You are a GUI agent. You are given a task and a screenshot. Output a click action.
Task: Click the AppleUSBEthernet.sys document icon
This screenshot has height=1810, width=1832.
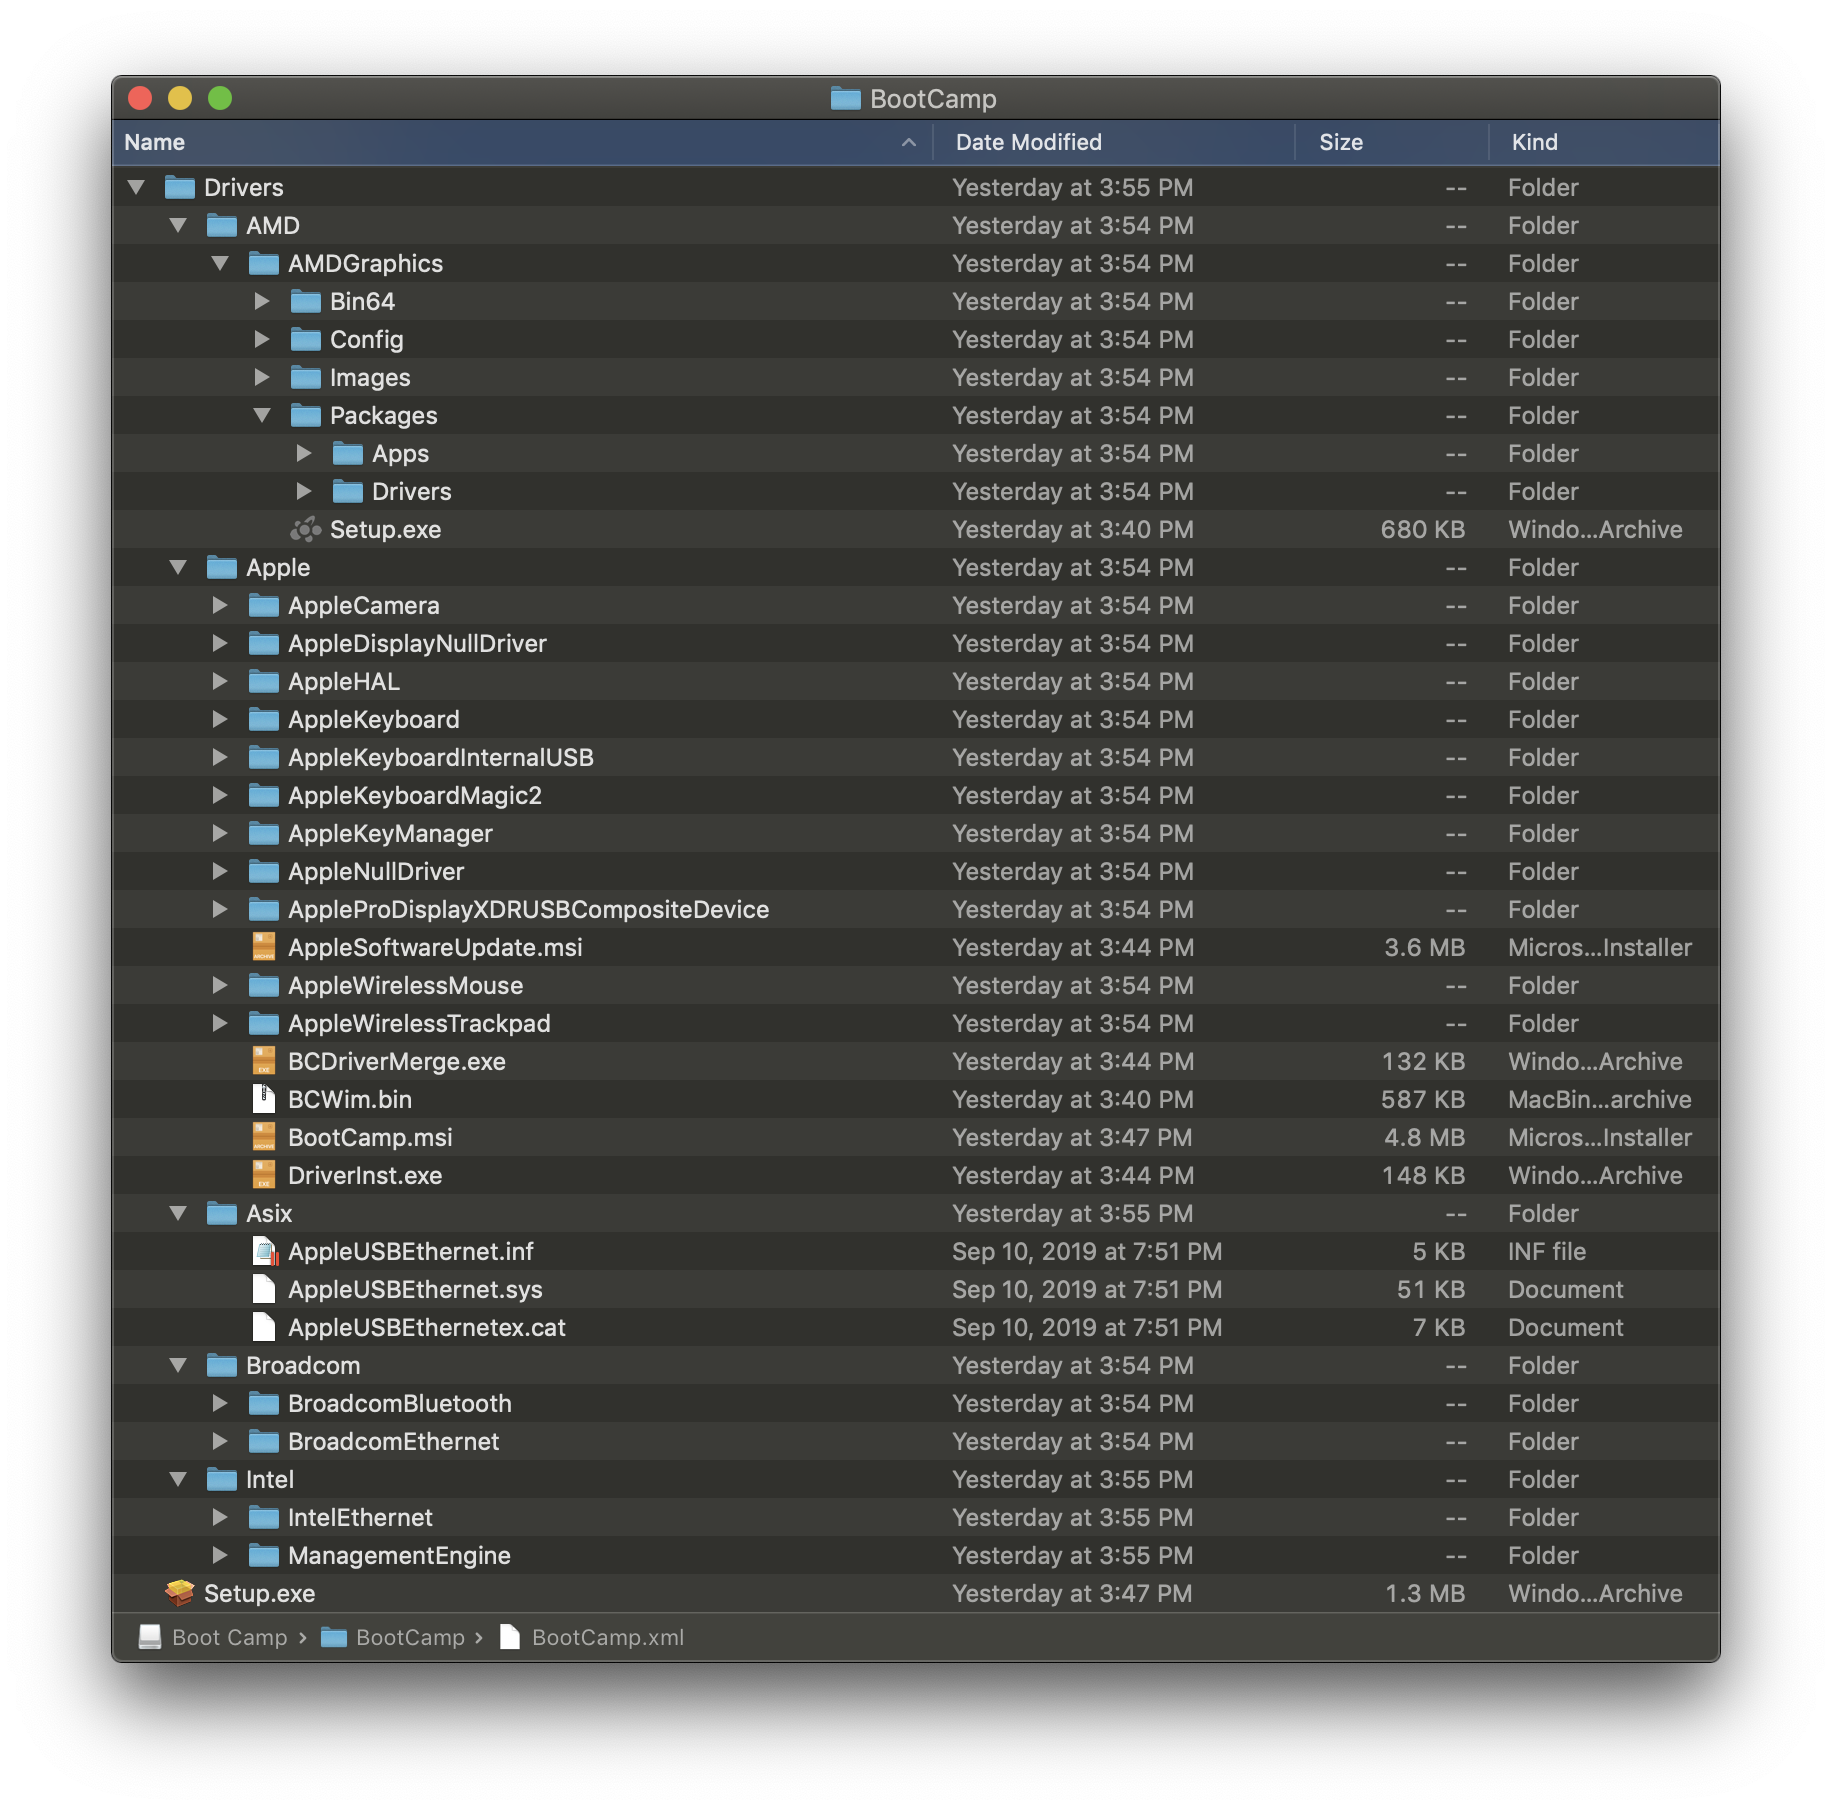[264, 1289]
